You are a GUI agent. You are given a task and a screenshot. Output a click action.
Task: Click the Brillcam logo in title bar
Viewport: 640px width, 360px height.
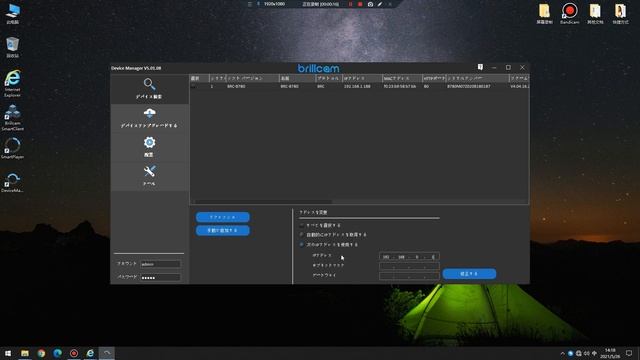tap(318, 68)
